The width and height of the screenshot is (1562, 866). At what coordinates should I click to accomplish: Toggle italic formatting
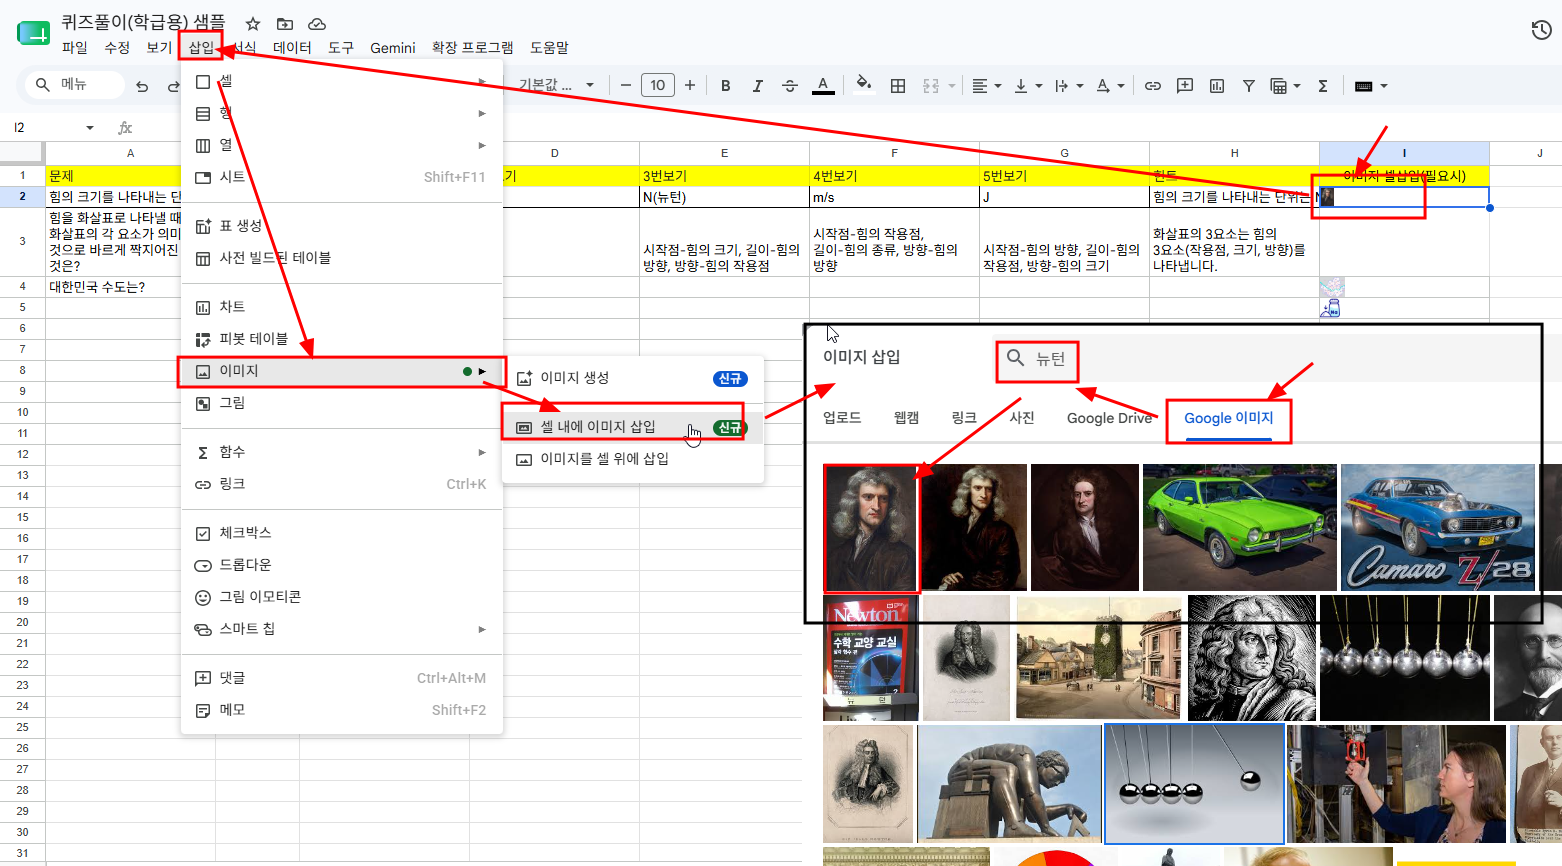[758, 86]
